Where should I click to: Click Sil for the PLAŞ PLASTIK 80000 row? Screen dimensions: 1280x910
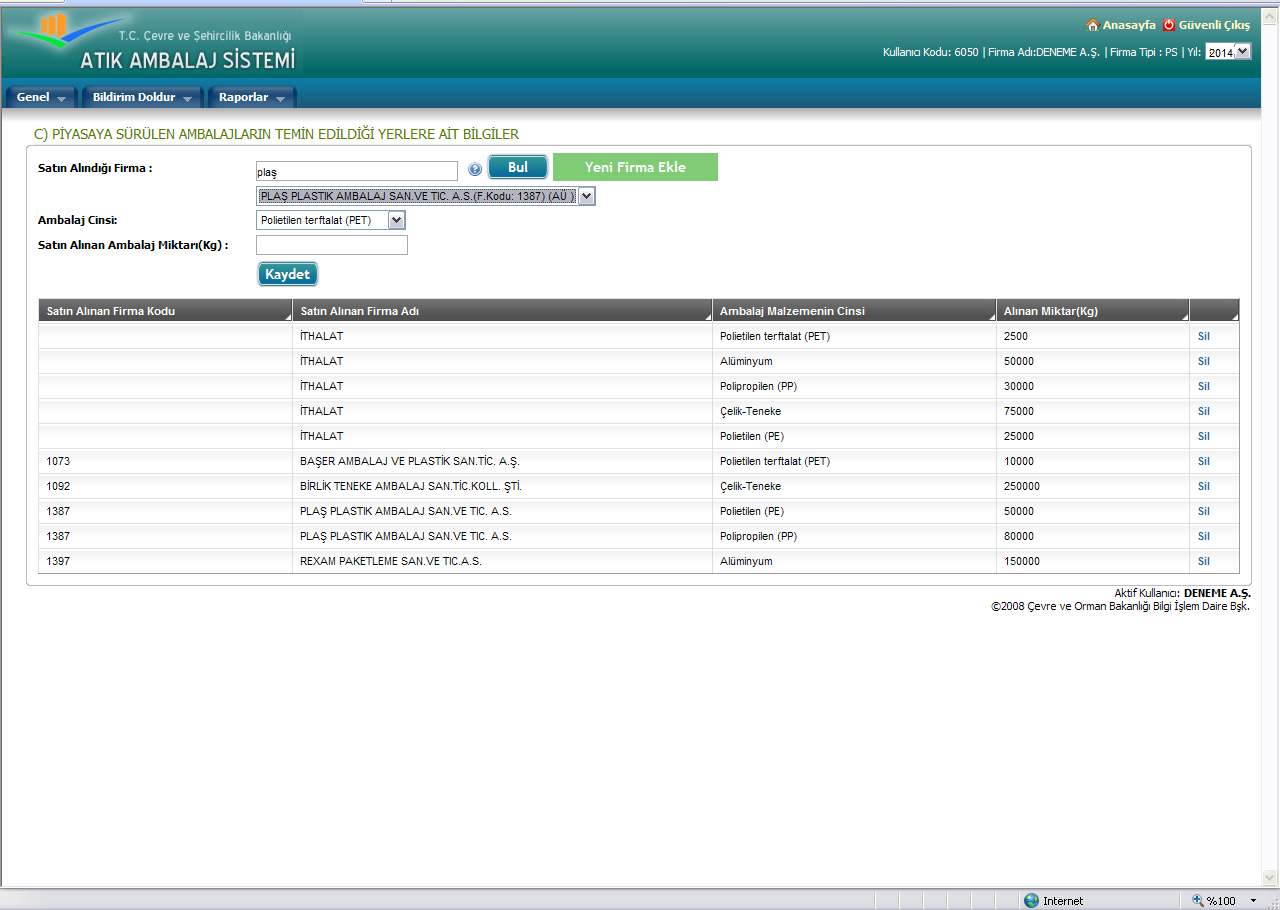click(1204, 536)
